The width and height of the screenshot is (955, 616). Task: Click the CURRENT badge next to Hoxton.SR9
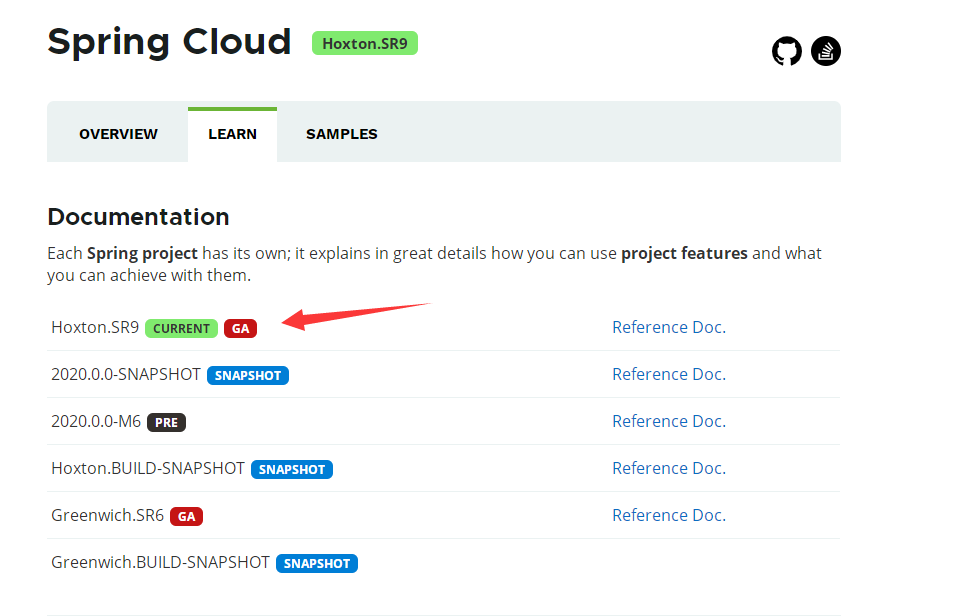pos(181,328)
